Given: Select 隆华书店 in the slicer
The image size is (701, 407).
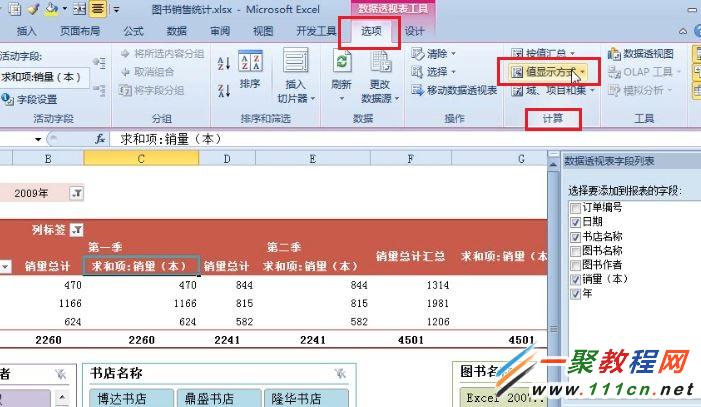Looking at the screenshot, I should 306,398.
